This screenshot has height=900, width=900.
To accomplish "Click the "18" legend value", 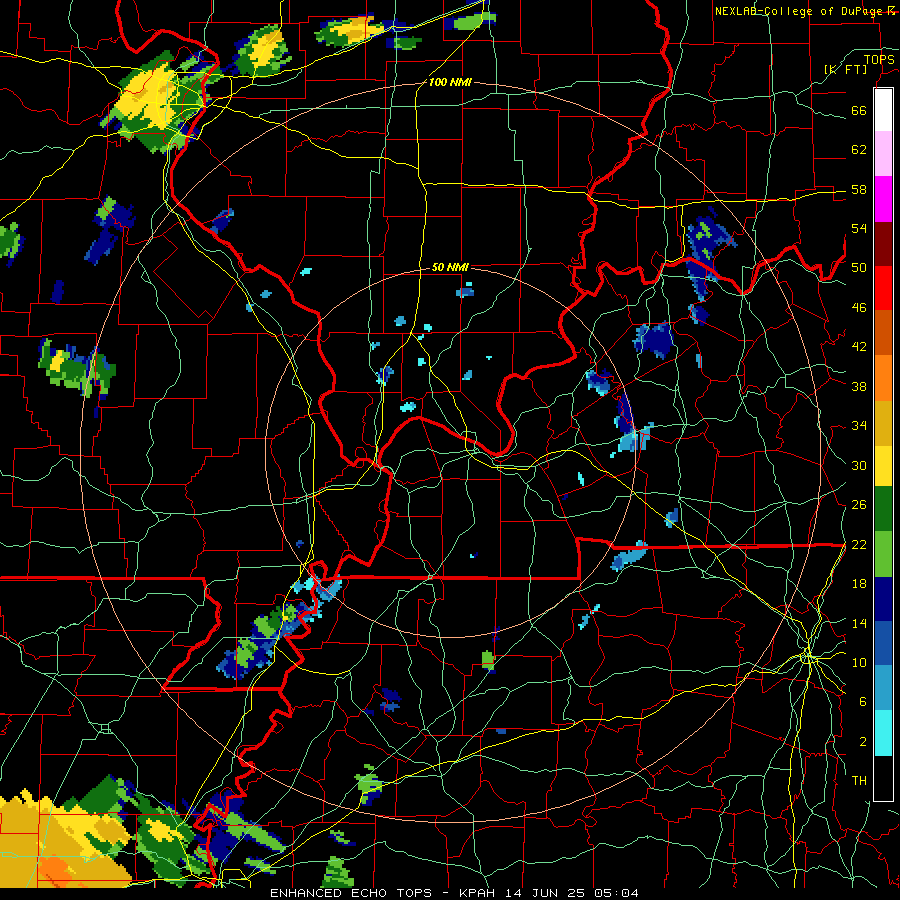I will click(859, 584).
